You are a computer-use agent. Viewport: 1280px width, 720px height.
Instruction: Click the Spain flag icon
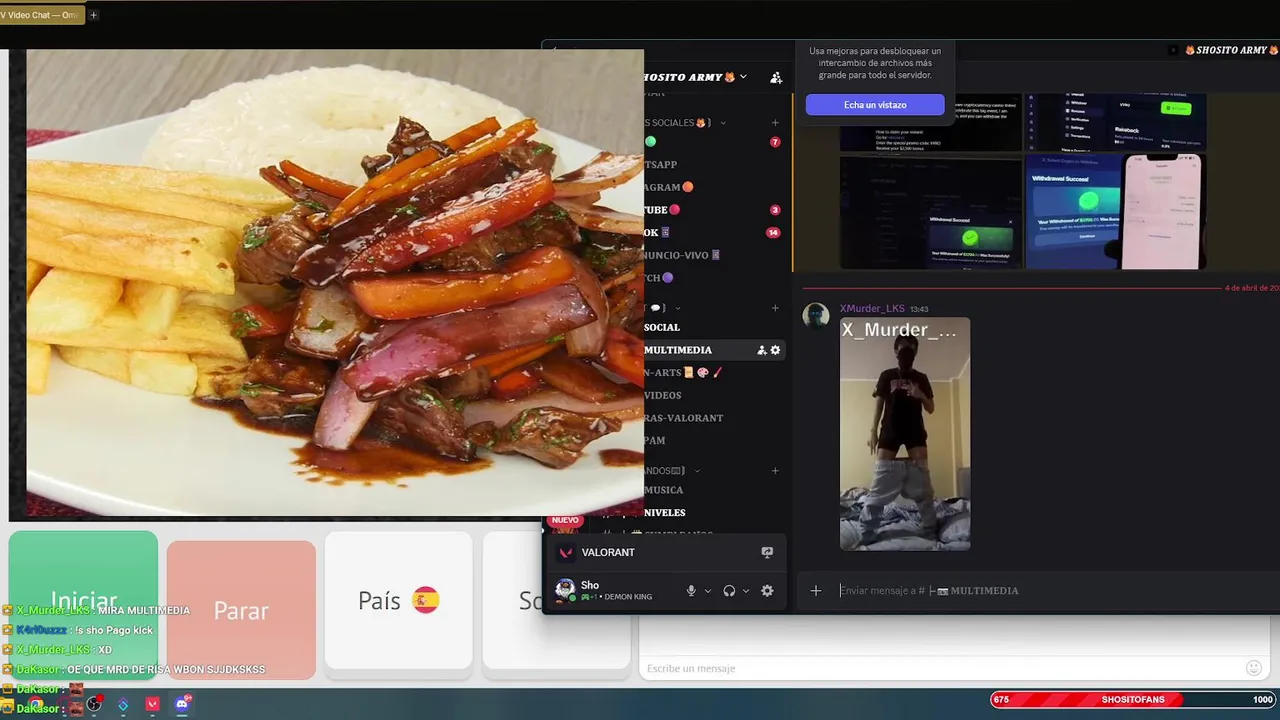[x=425, y=600]
